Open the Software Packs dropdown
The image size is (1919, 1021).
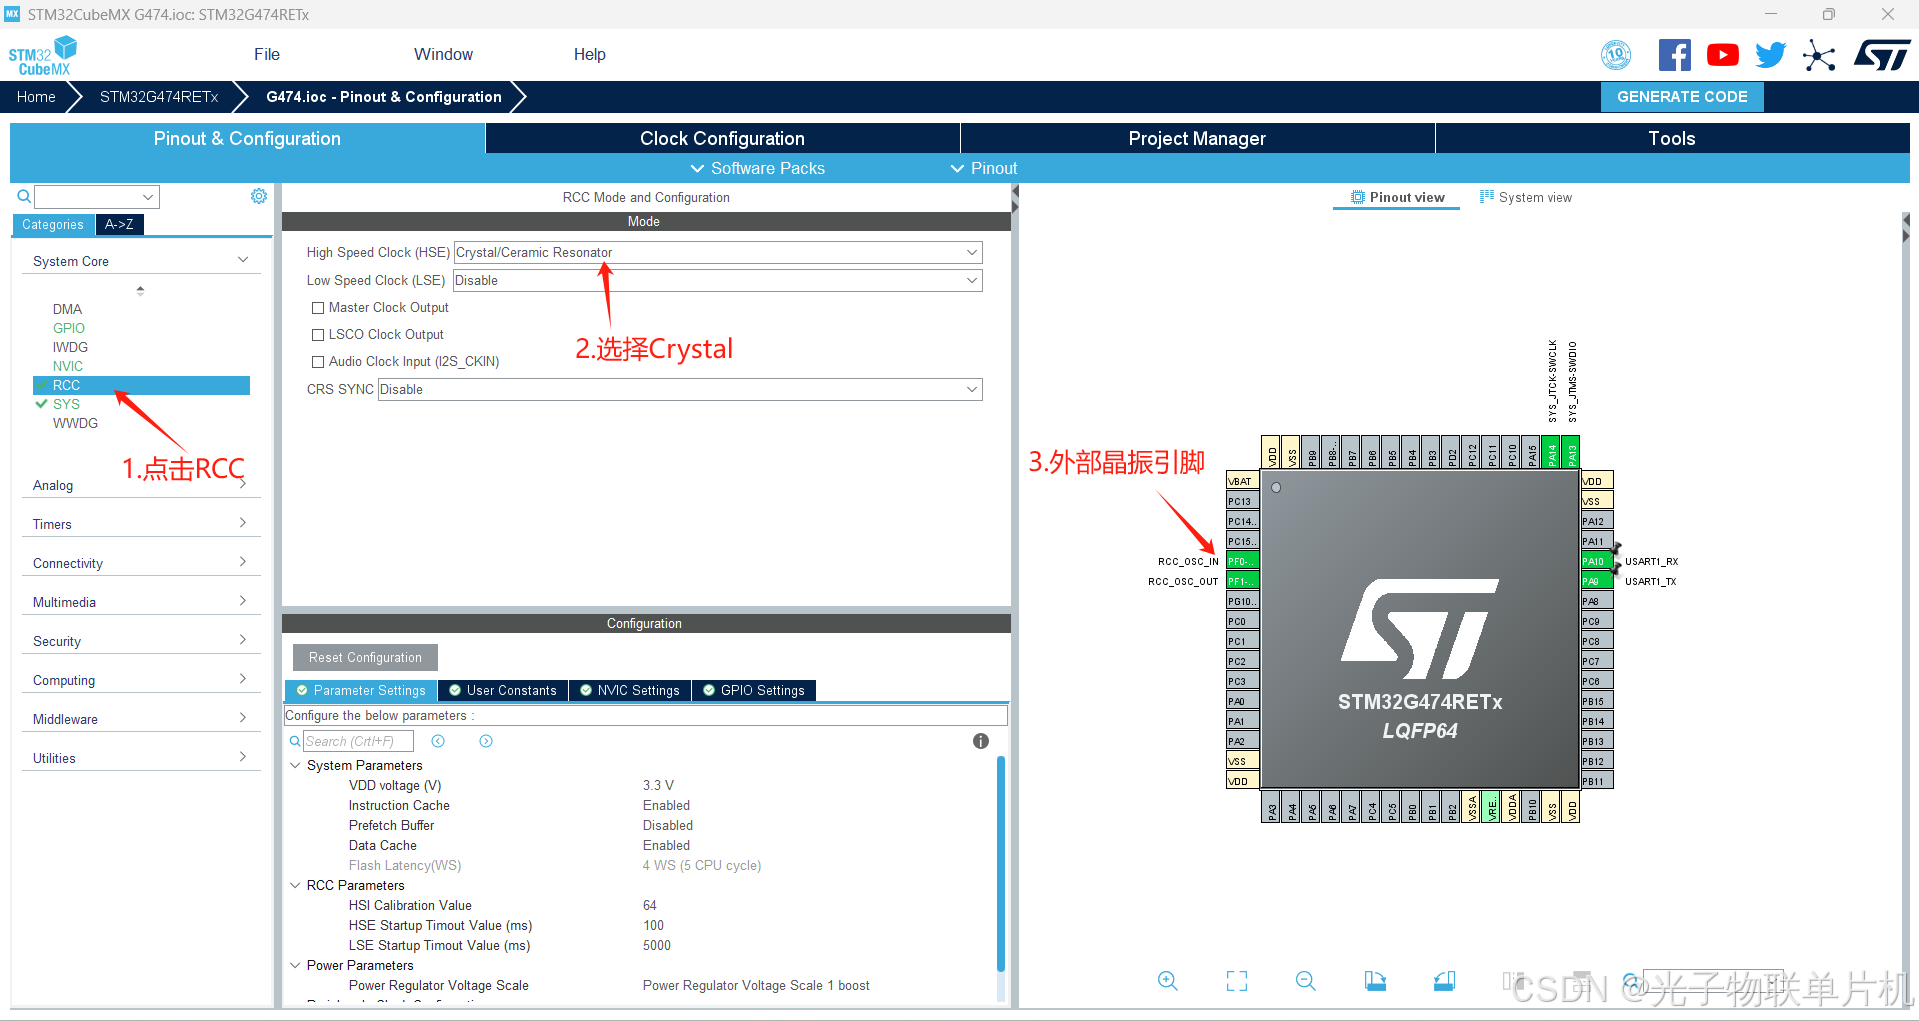[x=757, y=168]
